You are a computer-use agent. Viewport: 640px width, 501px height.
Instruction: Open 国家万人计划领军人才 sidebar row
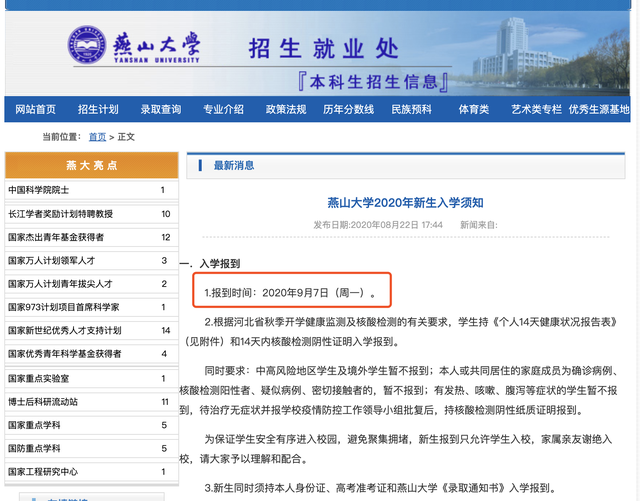tap(92, 260)
